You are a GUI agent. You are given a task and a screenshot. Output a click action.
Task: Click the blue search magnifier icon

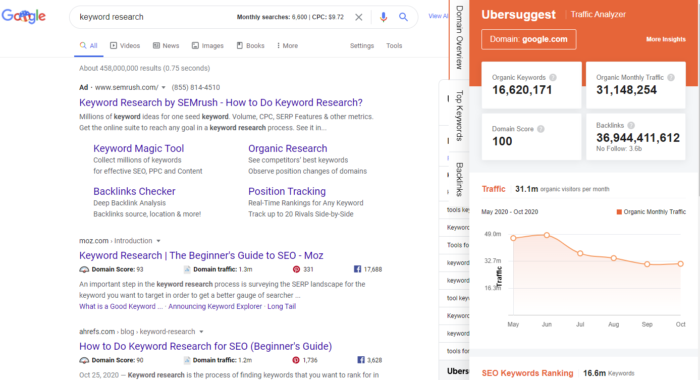tap(403, 17)
